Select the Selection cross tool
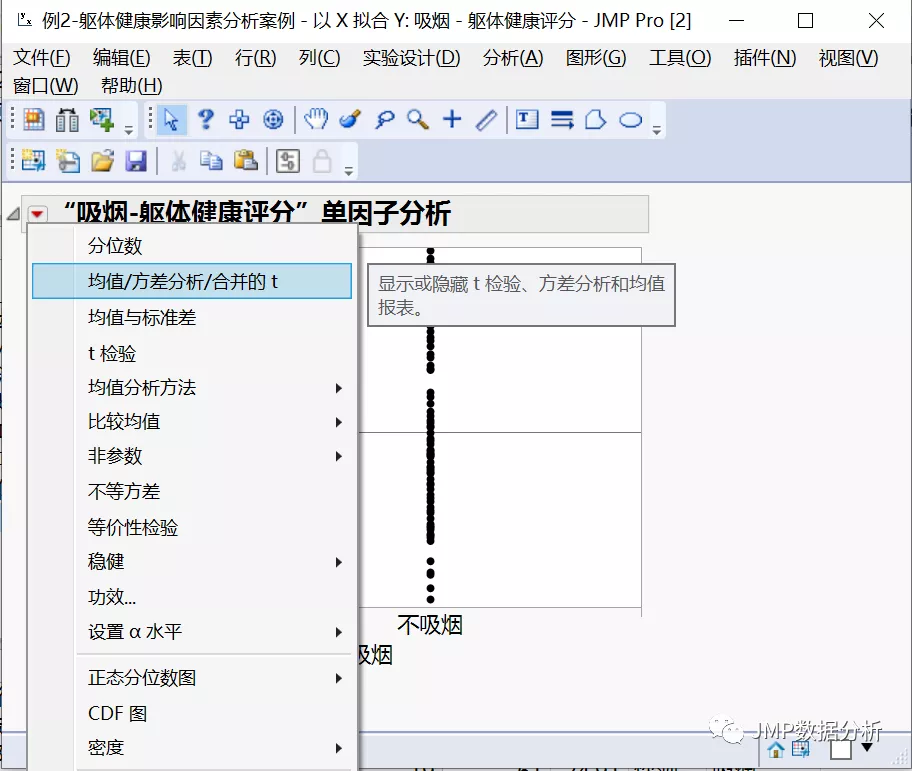 [239, 120]
